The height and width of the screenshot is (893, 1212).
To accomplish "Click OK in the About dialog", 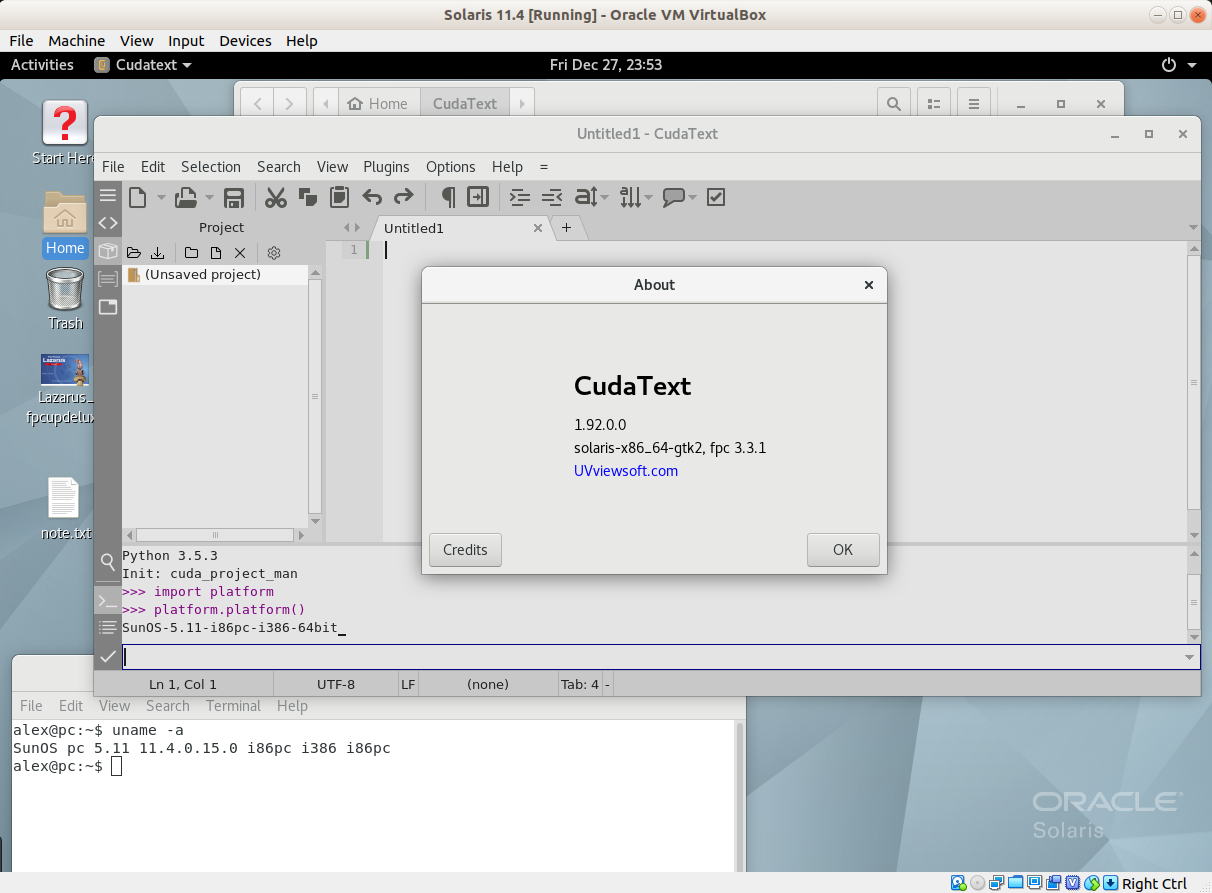I will point(843,550).
